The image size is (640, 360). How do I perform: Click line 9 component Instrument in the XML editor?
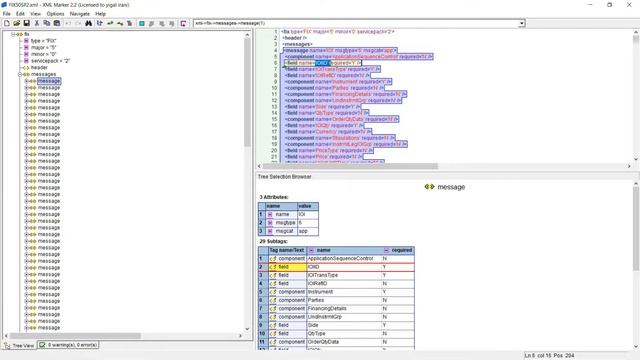pyautogui.click(x=338, y=82)
